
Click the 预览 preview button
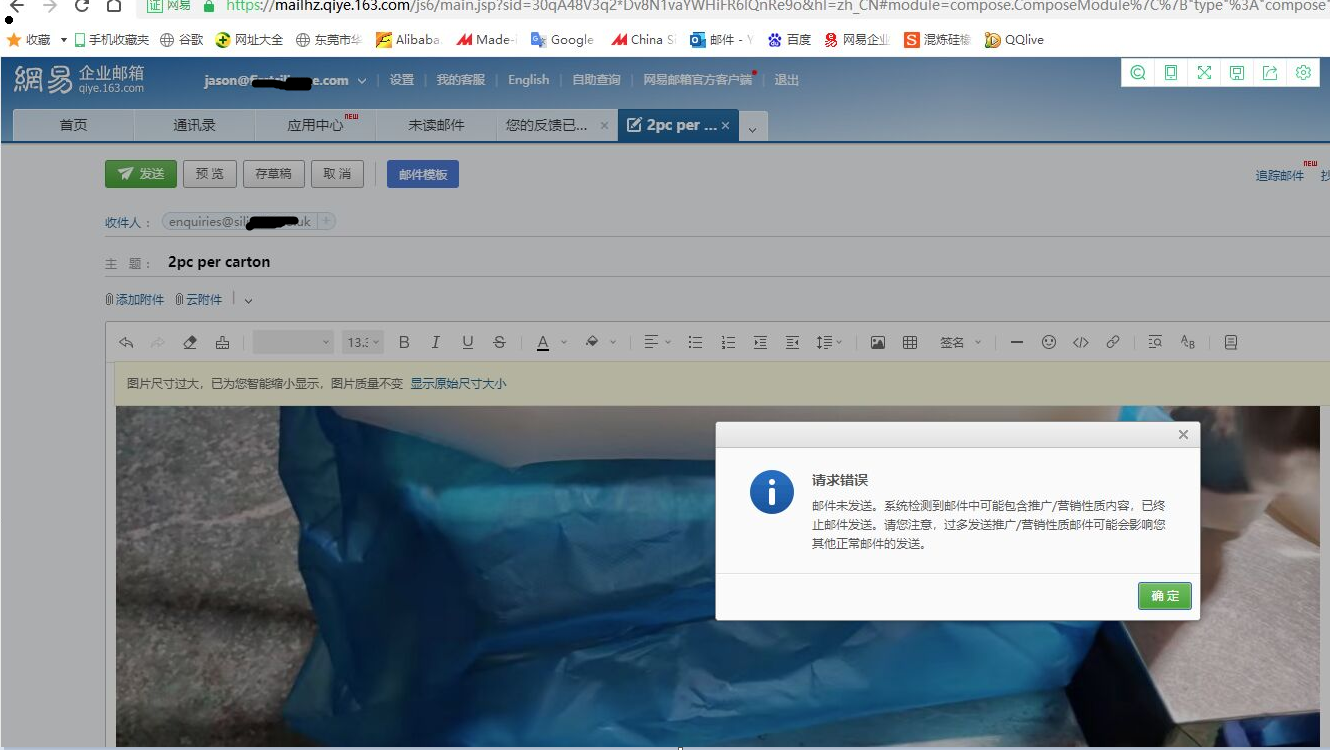point(210,173)
